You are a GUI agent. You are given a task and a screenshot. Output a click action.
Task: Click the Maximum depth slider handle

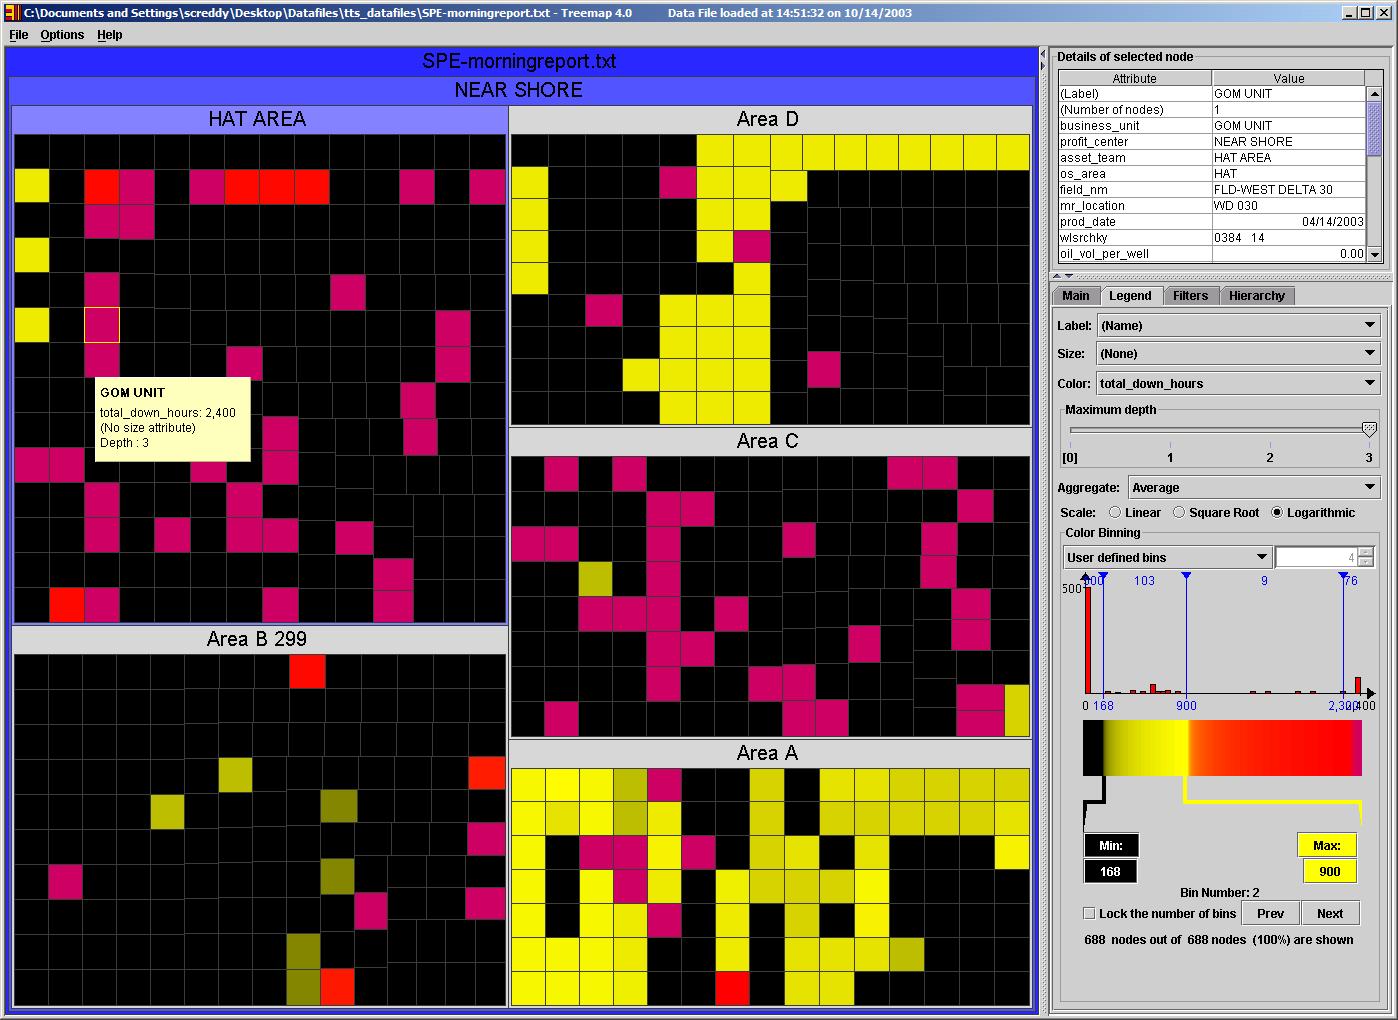point(1369,429)
